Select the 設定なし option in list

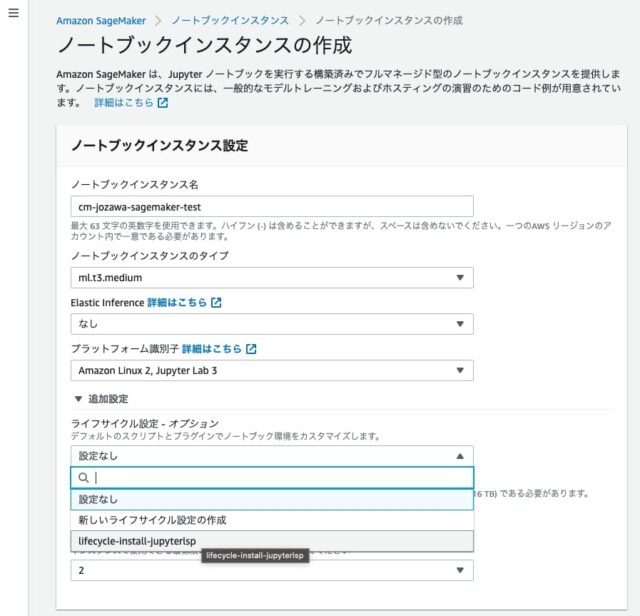coord(272,499)
